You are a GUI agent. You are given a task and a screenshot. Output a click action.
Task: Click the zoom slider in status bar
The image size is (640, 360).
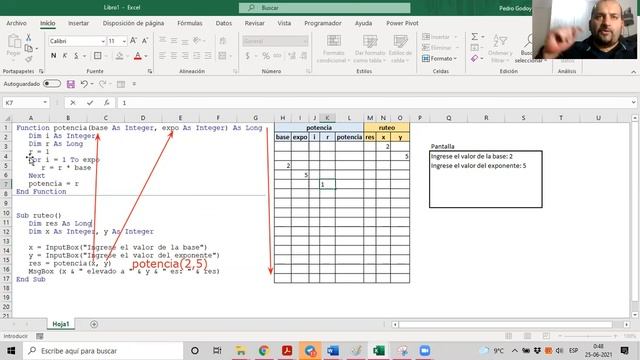588,336
